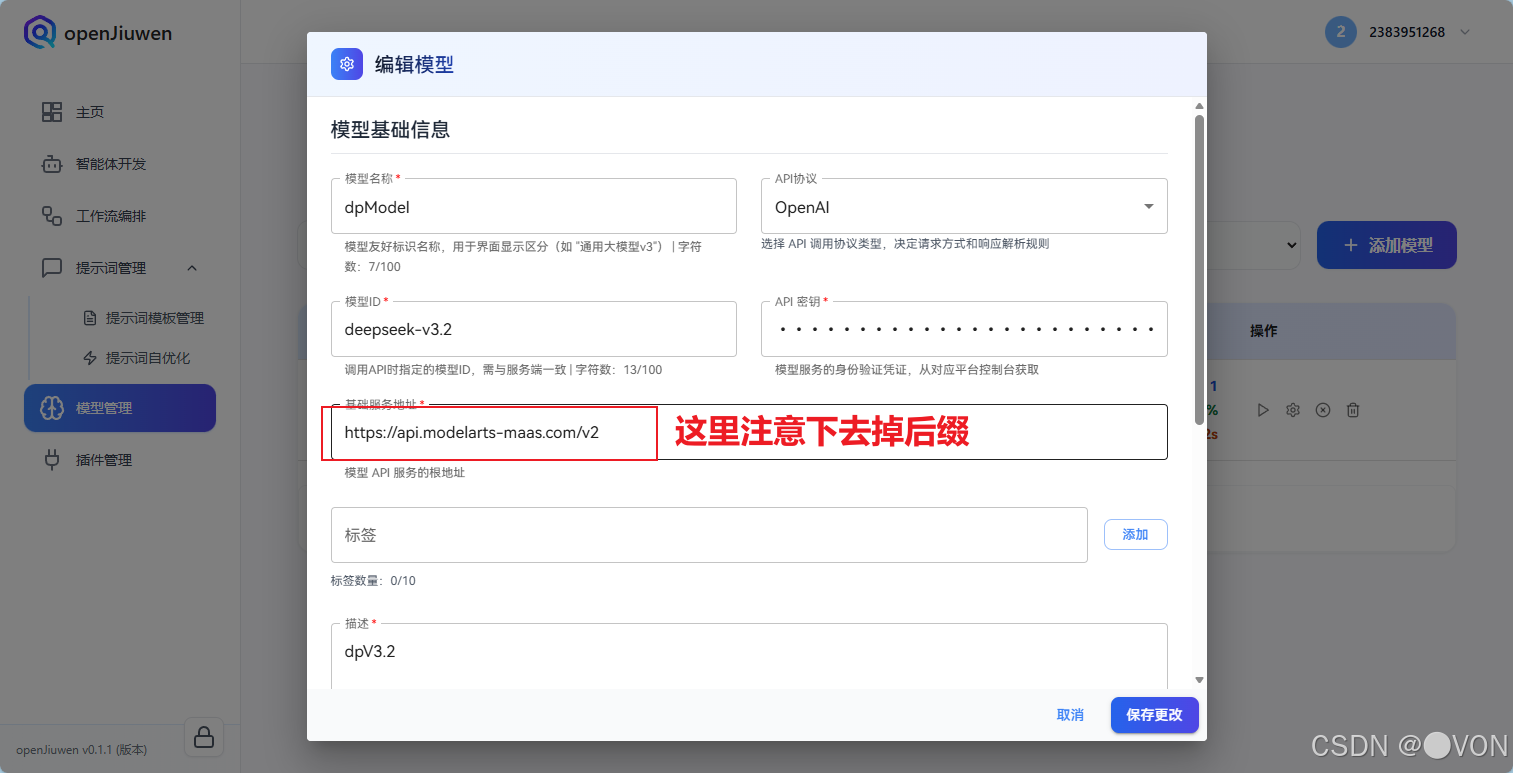Delete the model using the trash icon

(1353, 409)
